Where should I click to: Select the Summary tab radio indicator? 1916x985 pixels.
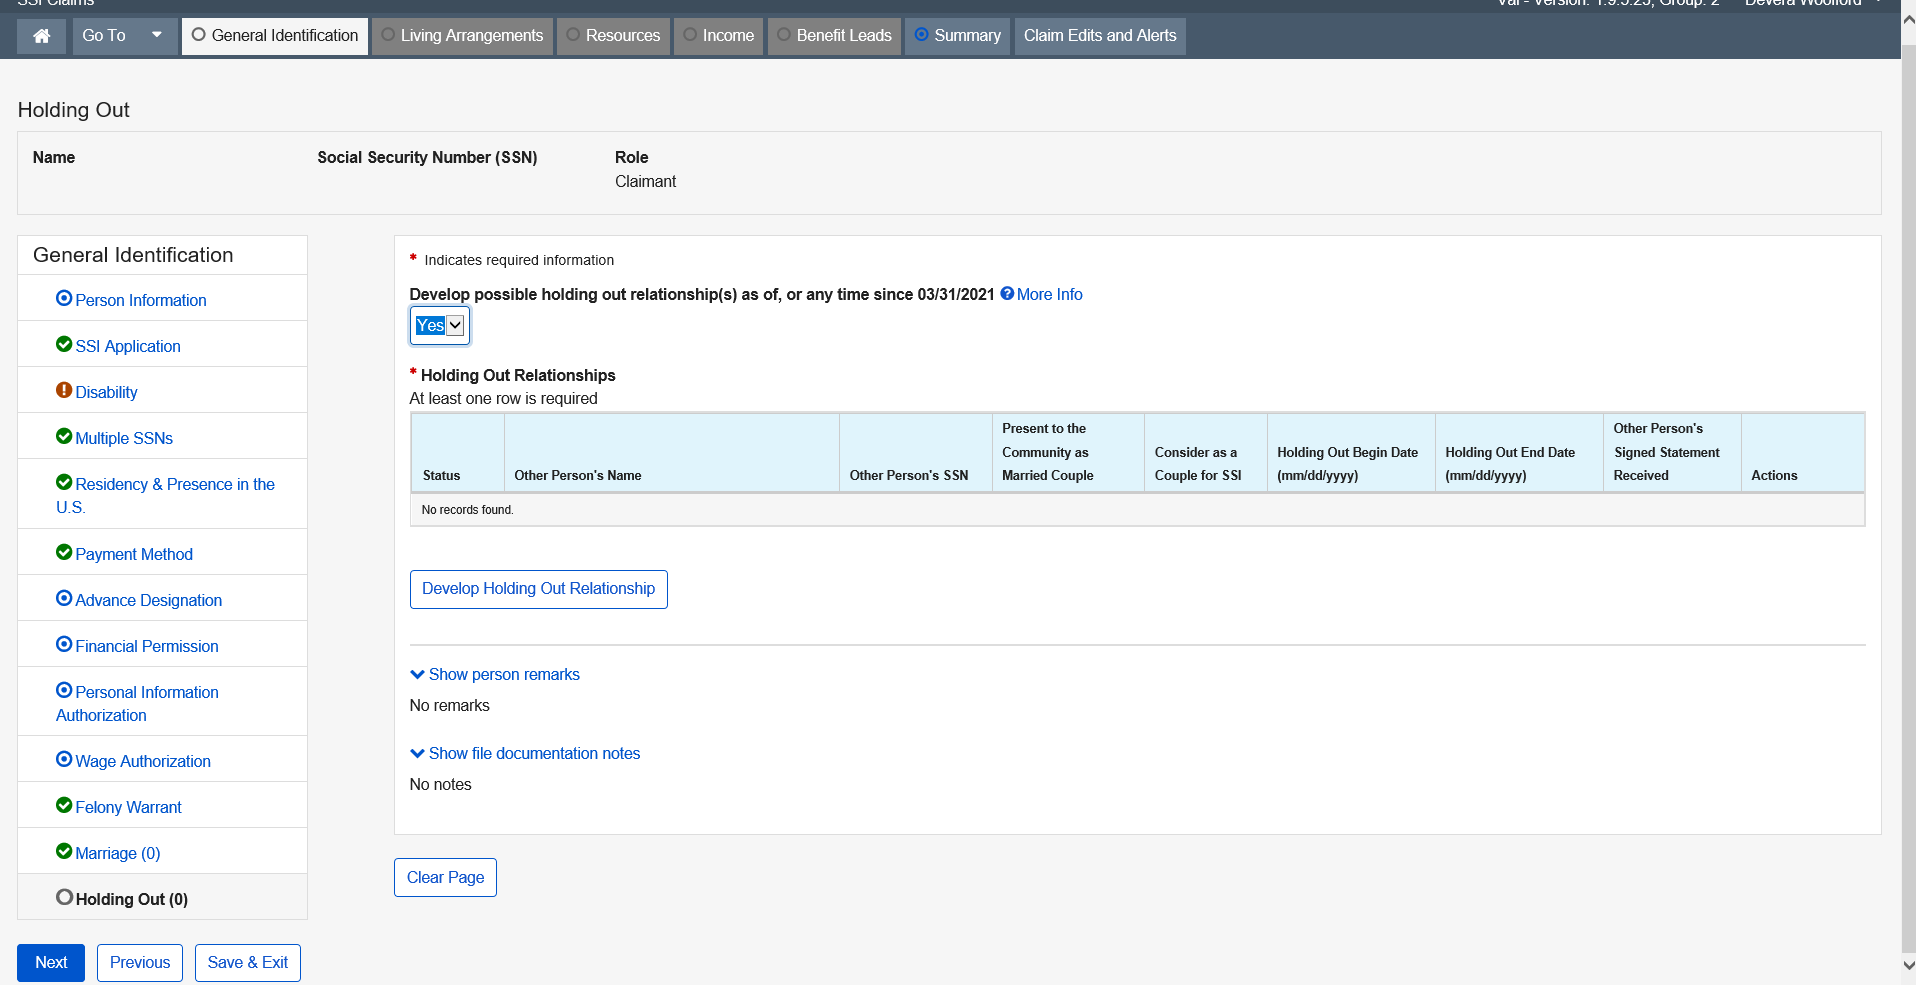(x=921, y=35)
